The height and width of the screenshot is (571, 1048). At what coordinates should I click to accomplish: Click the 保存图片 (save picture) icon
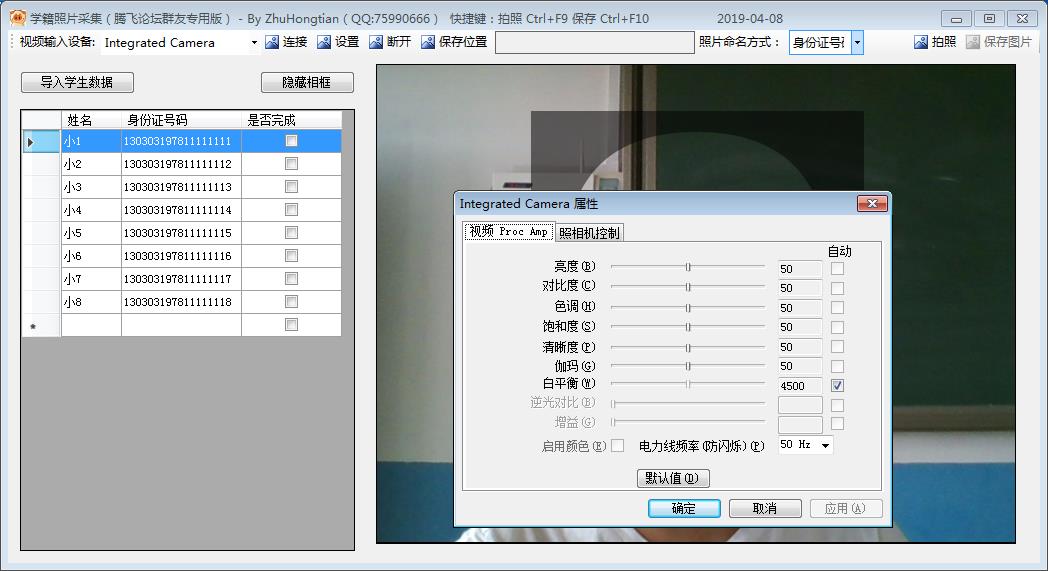[973, 42]
